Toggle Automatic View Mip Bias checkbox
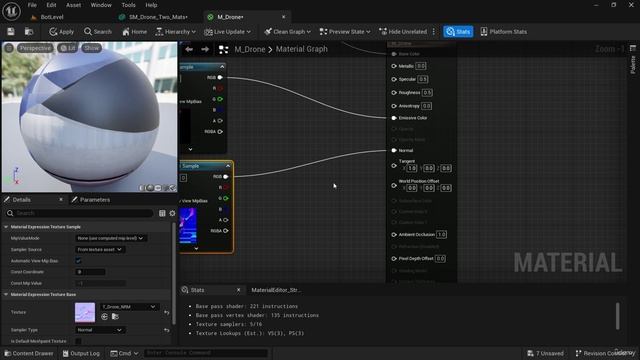Viewport: 640px width, 360px height. point(78,261)
